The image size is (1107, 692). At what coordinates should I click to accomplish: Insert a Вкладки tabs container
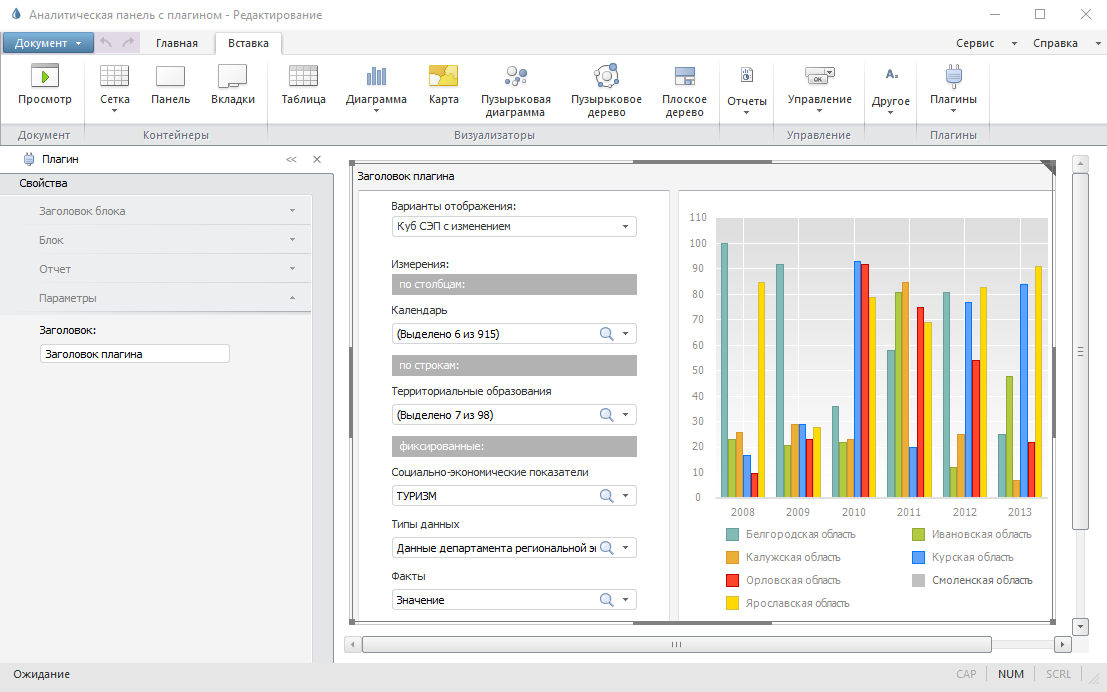(233, 77)
